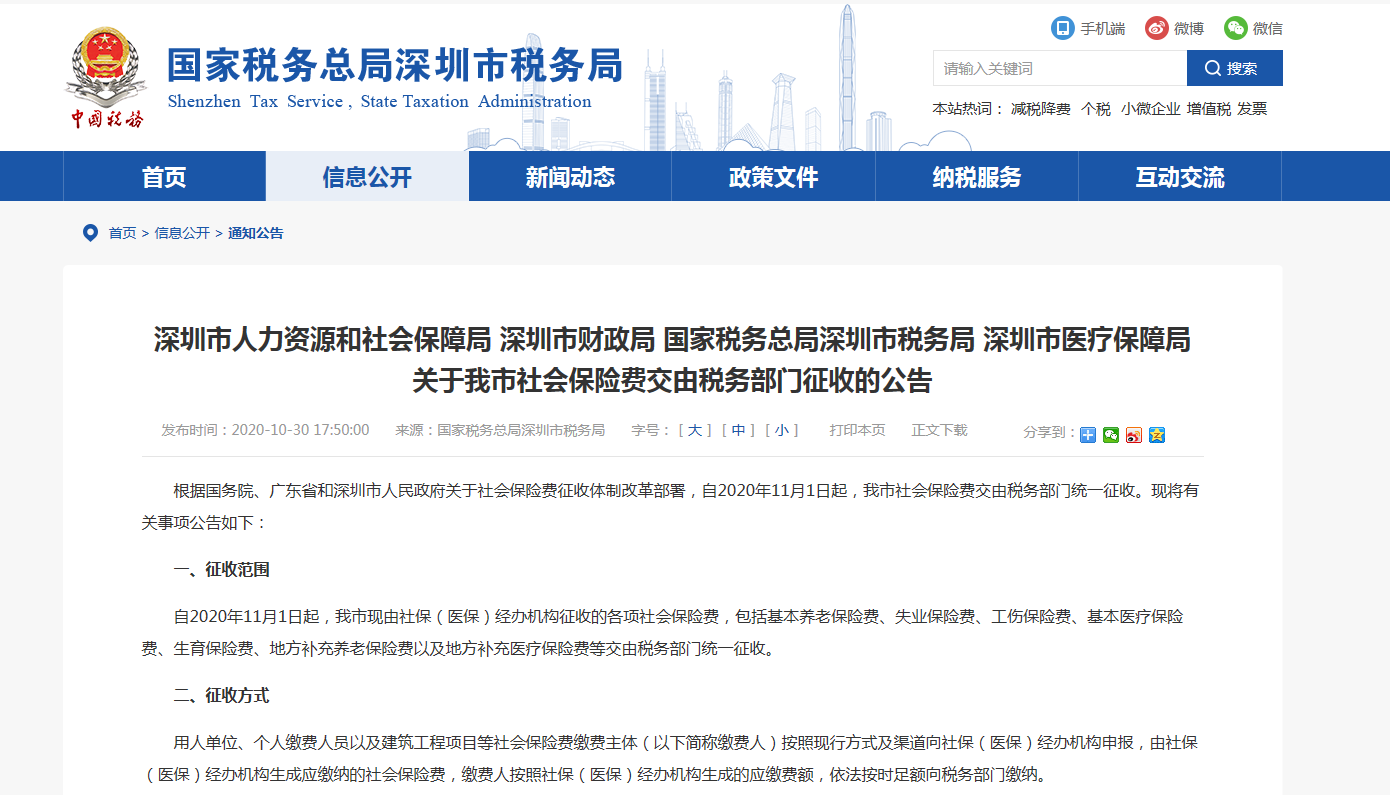Go to 纳税服务 navigation menu
The height and width of the screenshot is (795, 1390).
(x=976, y=177)
